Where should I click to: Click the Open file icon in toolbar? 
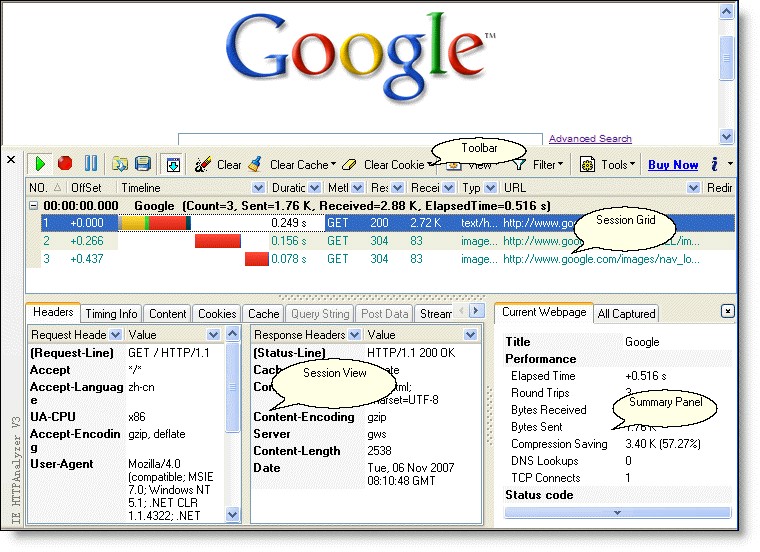120,164
